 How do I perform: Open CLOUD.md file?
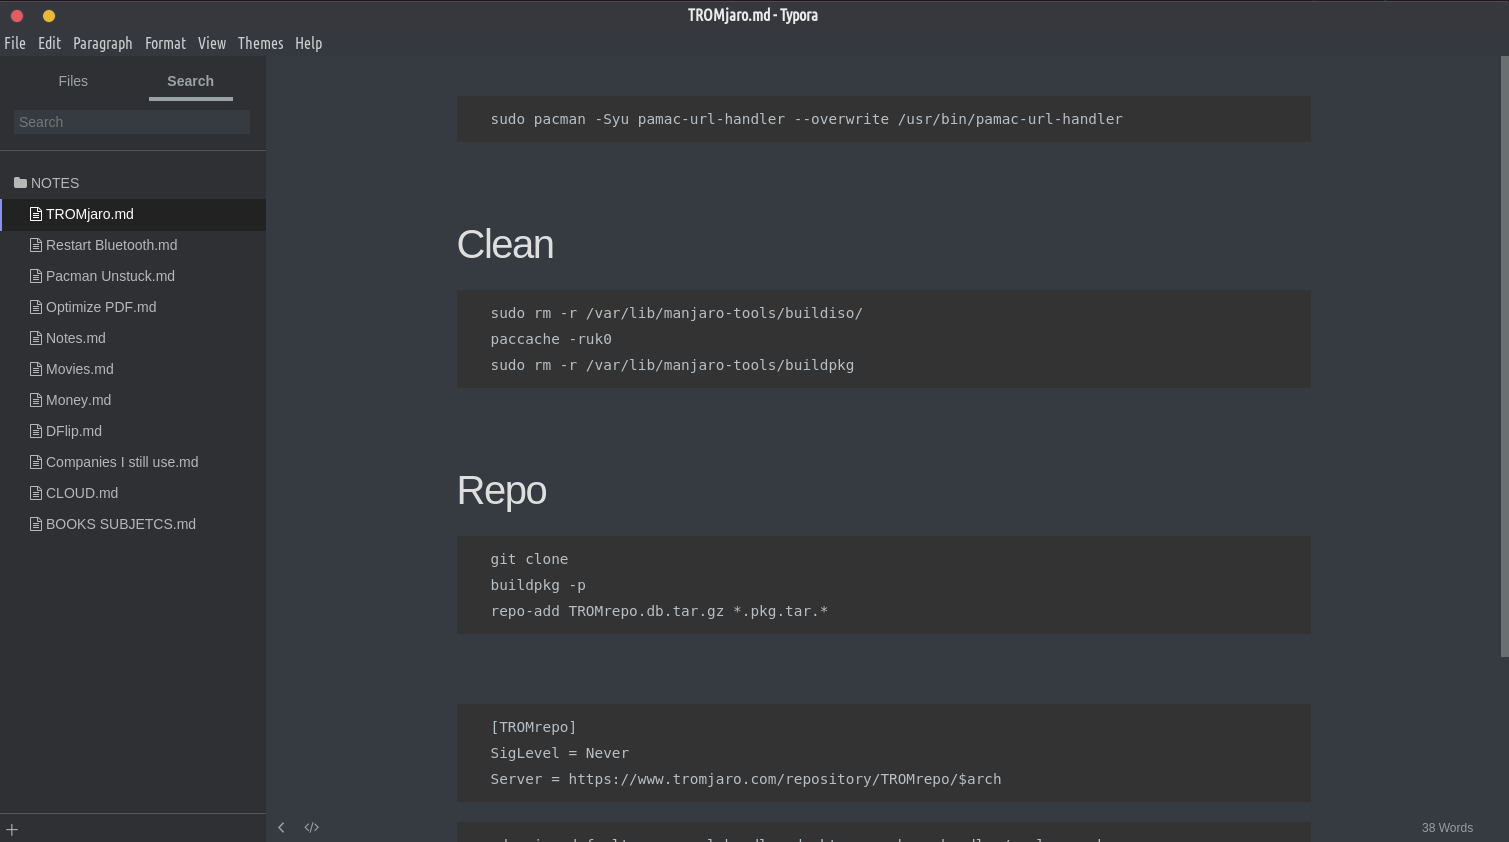[133, 493]
